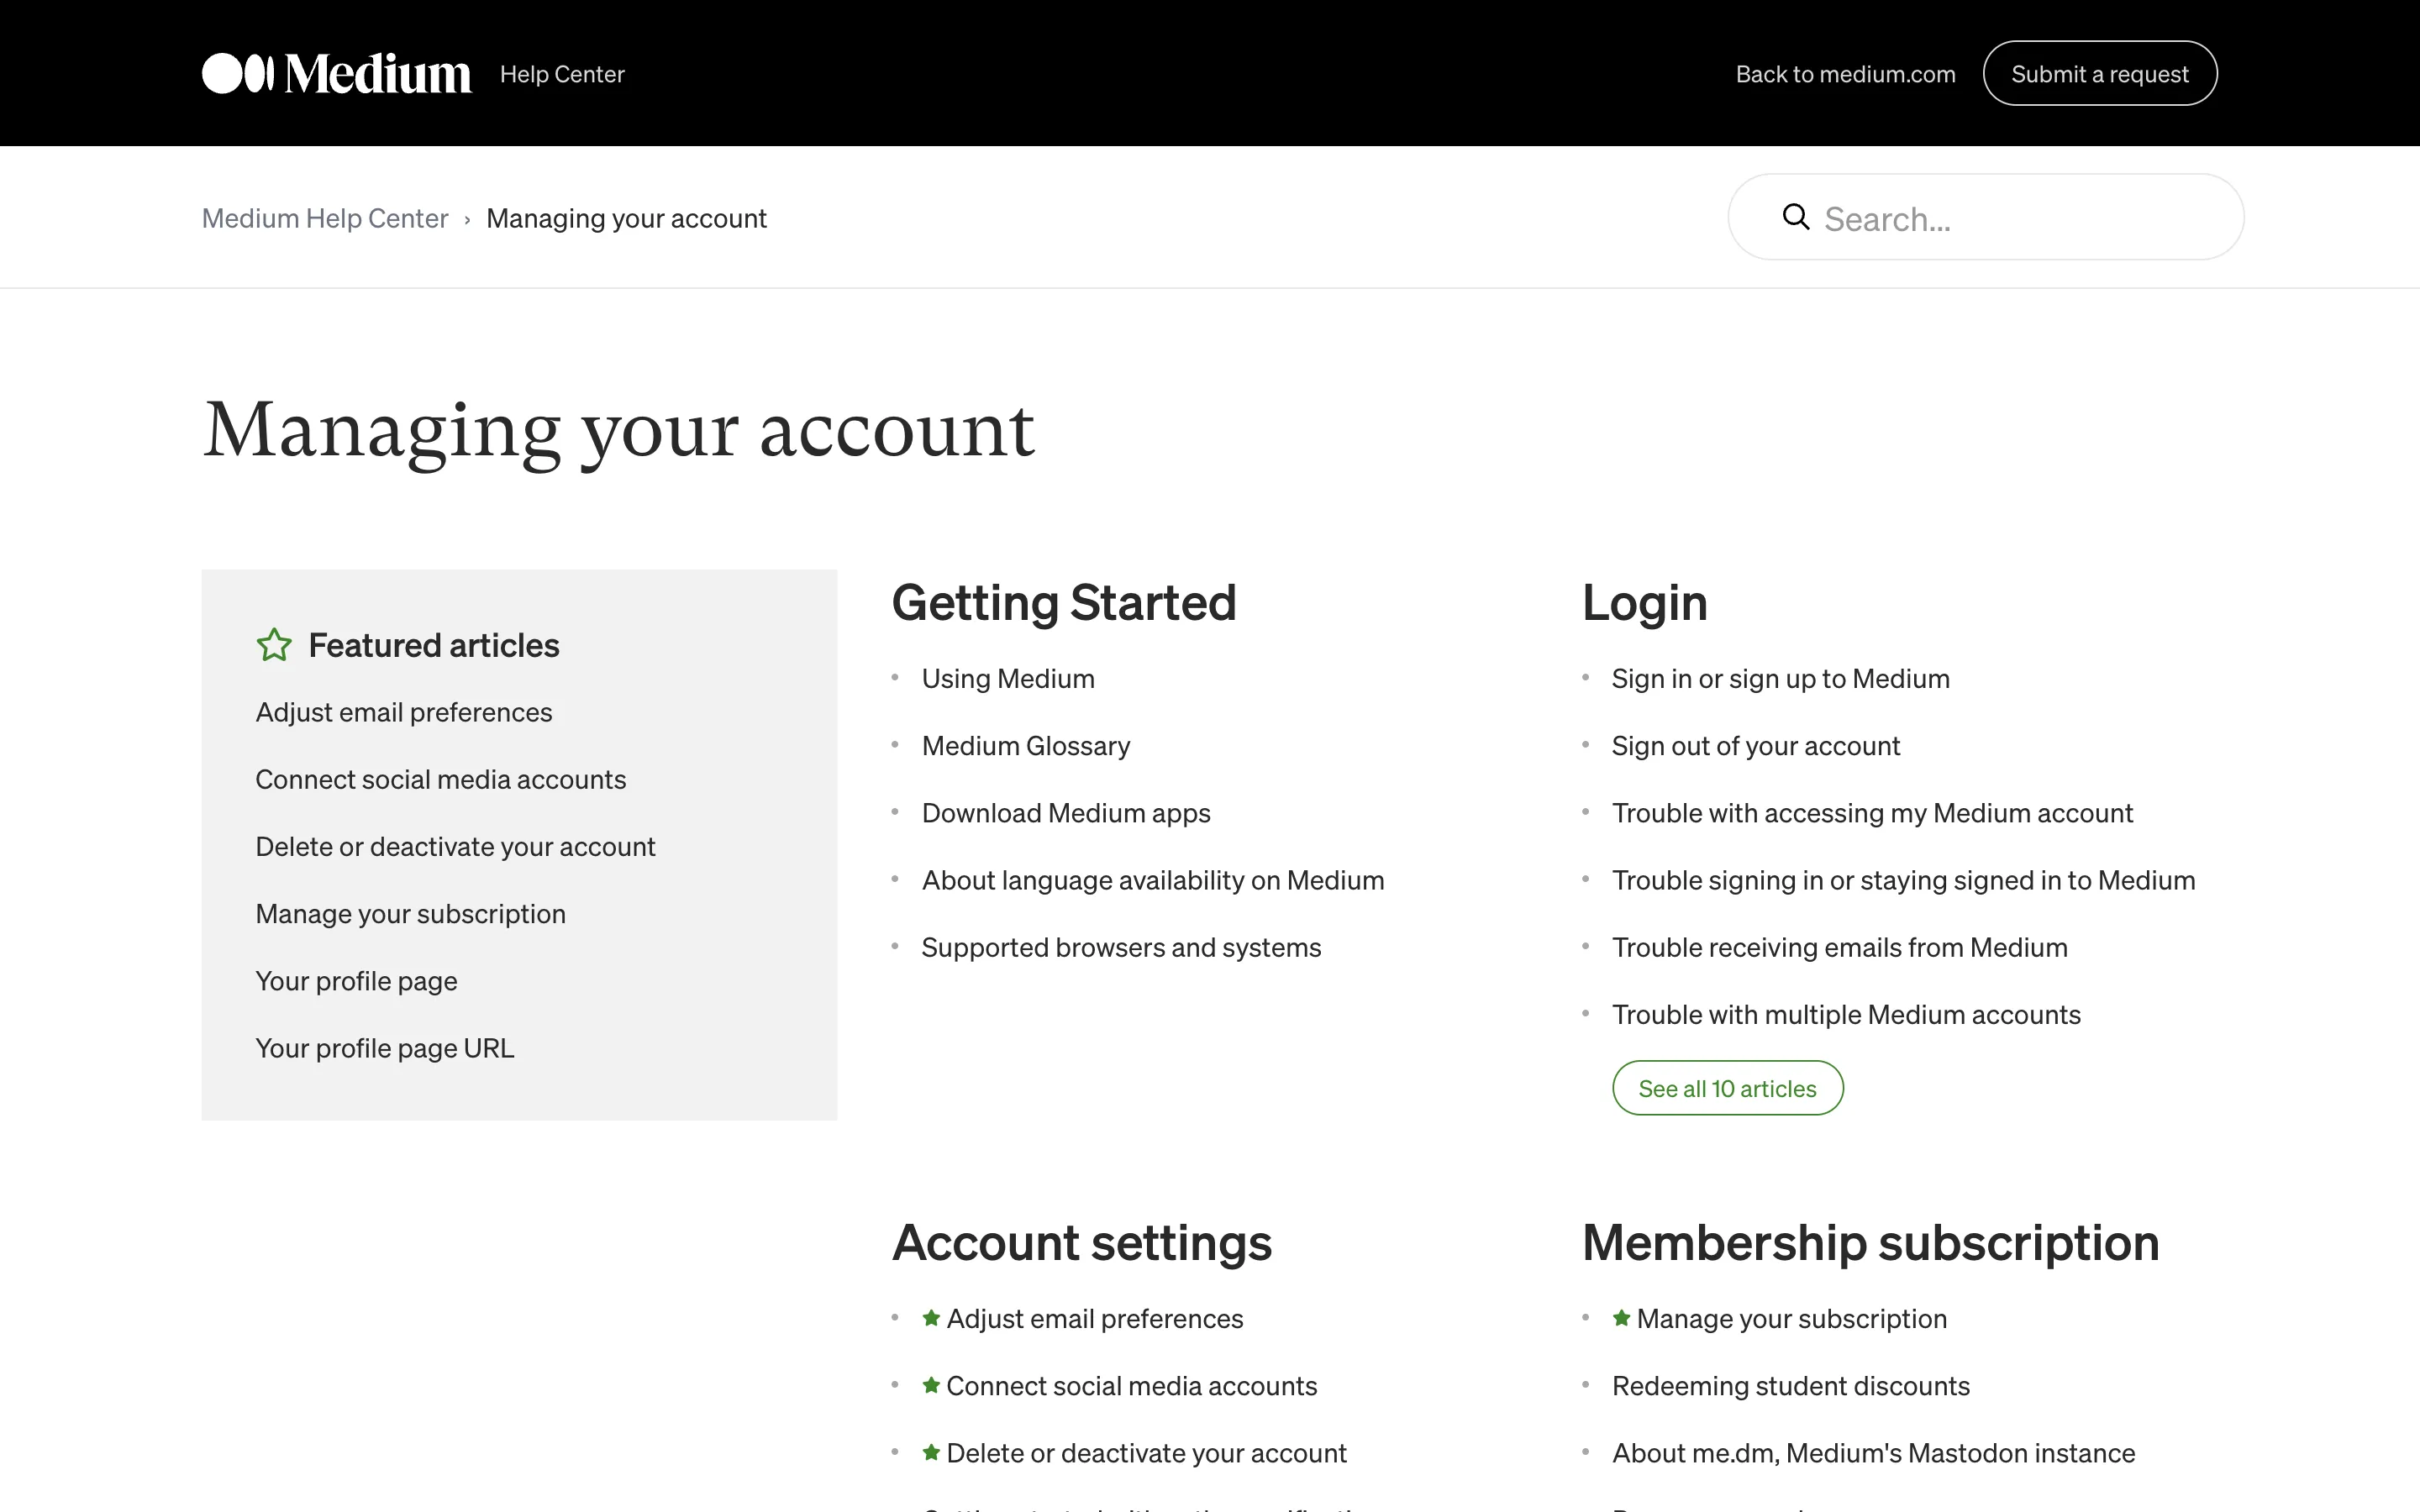Screen dimensions: 2420x1512
Task: Click the breadcrumb chevron separator
Action: point(467,219)
